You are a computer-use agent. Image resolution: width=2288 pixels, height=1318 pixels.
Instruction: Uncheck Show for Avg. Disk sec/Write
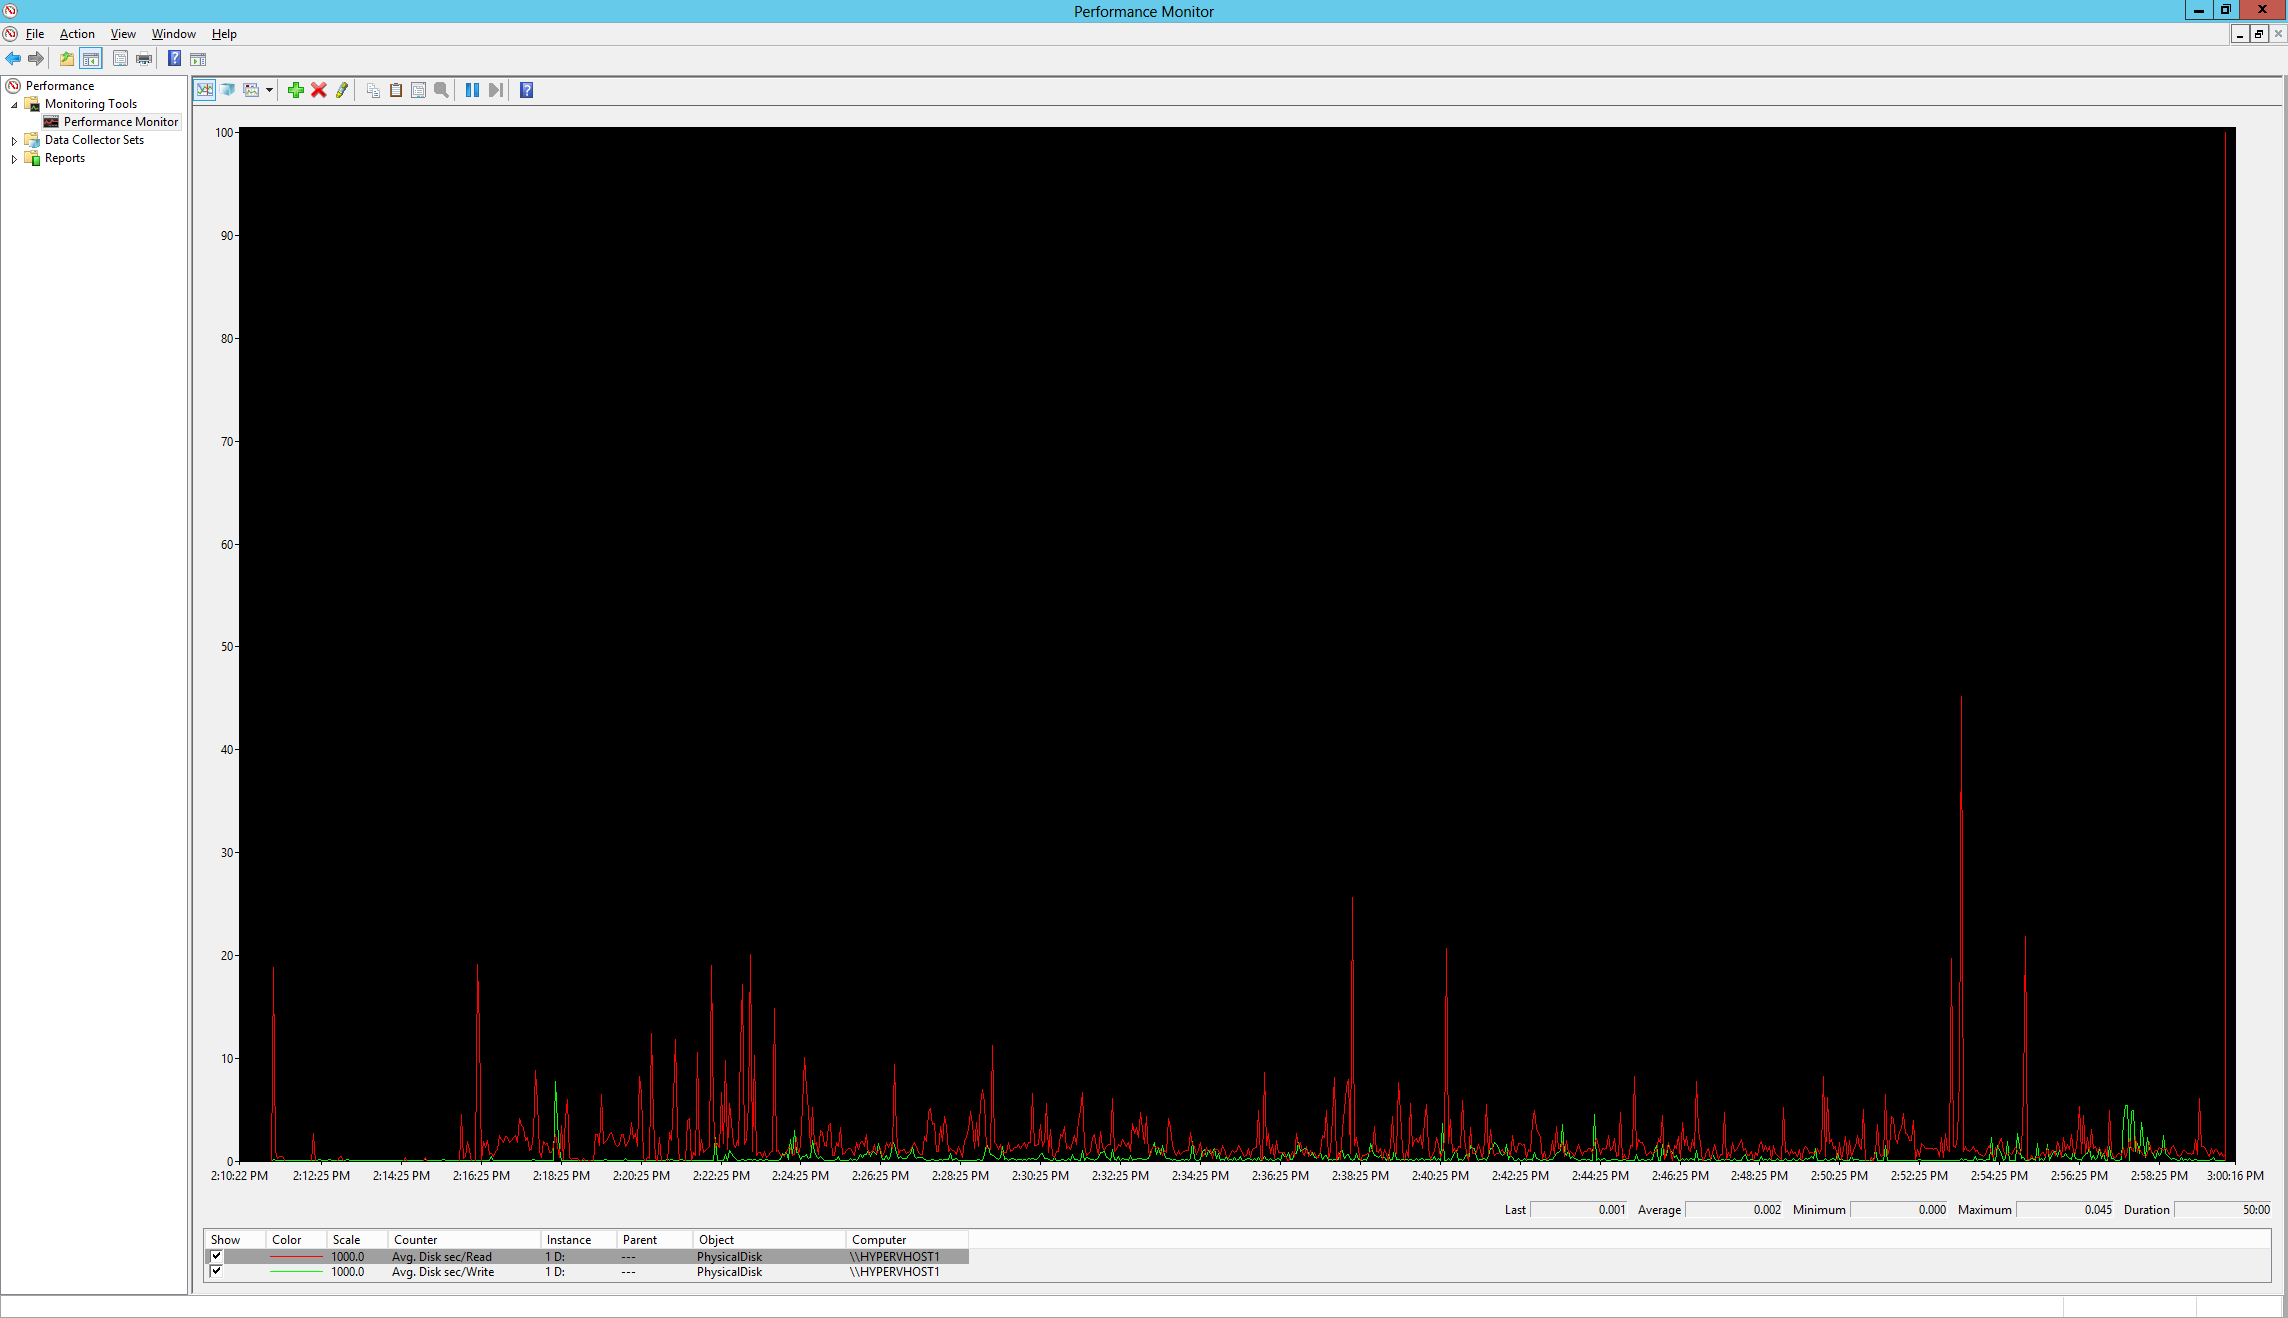click(x=216, y=1271)
